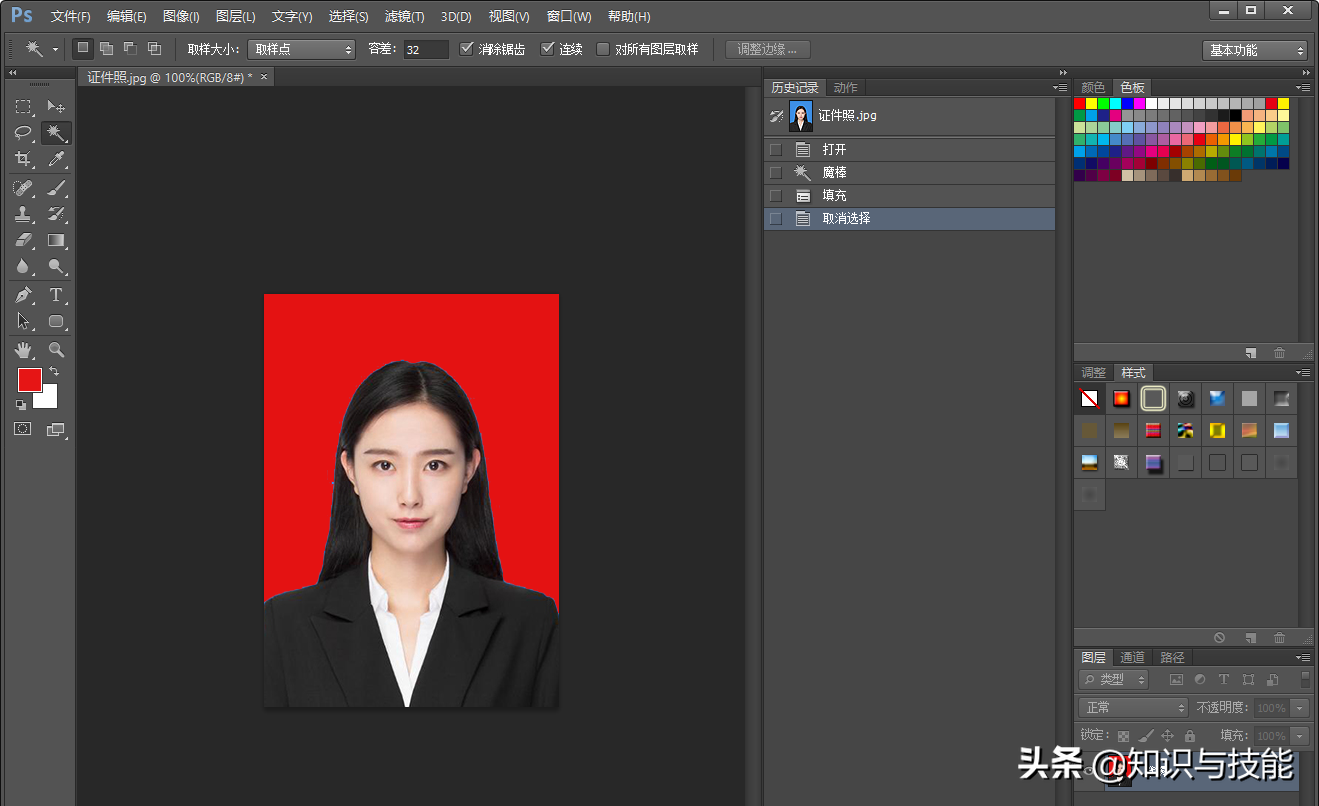Switch to the 通道 tab

click(x=1132, y=657)
